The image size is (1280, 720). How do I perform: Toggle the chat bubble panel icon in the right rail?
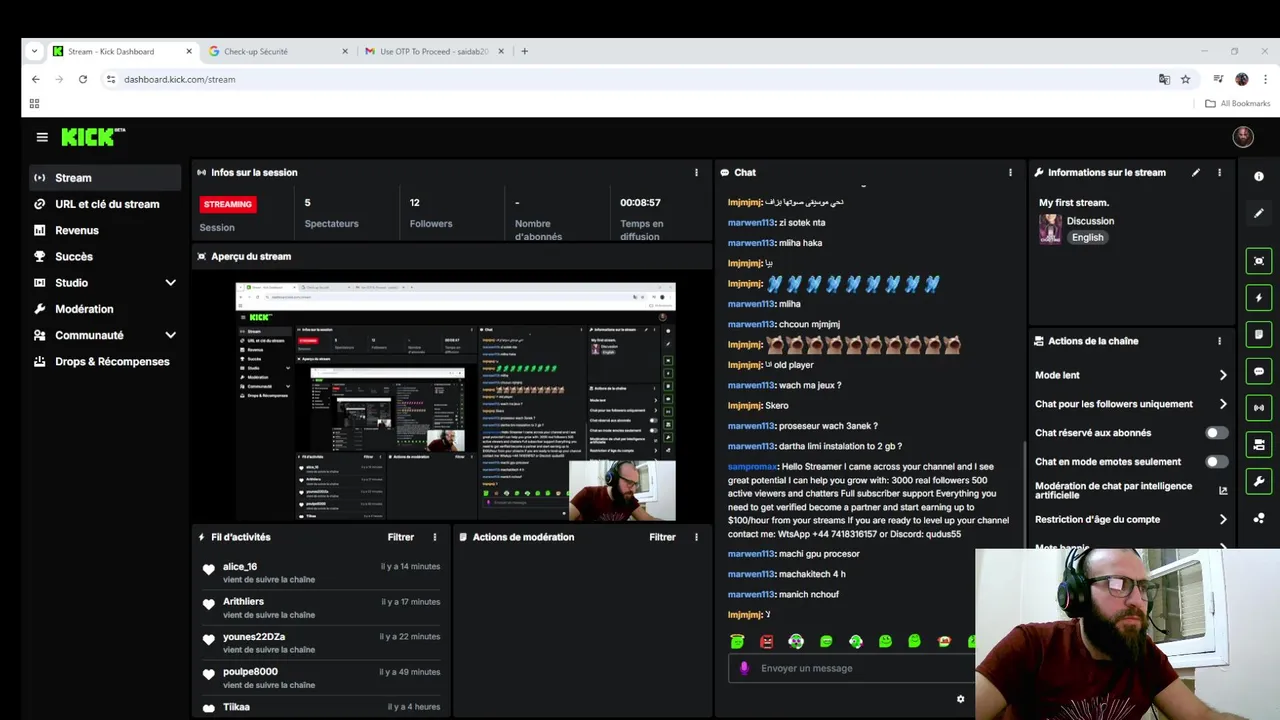click(x=1259, y=371)
